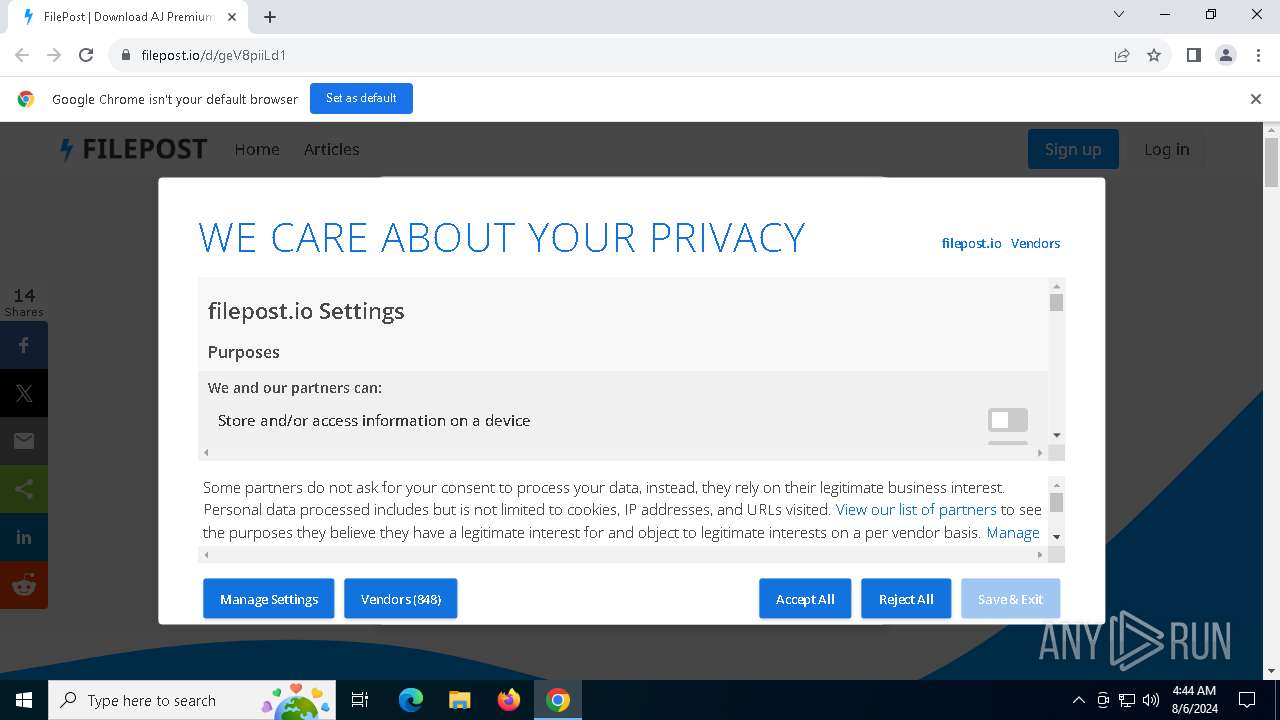This screenshot has width=1280, height=720.
Task: Dismiss the default browser infobar
Action: pyautogui.click(x=1256, y=99)
